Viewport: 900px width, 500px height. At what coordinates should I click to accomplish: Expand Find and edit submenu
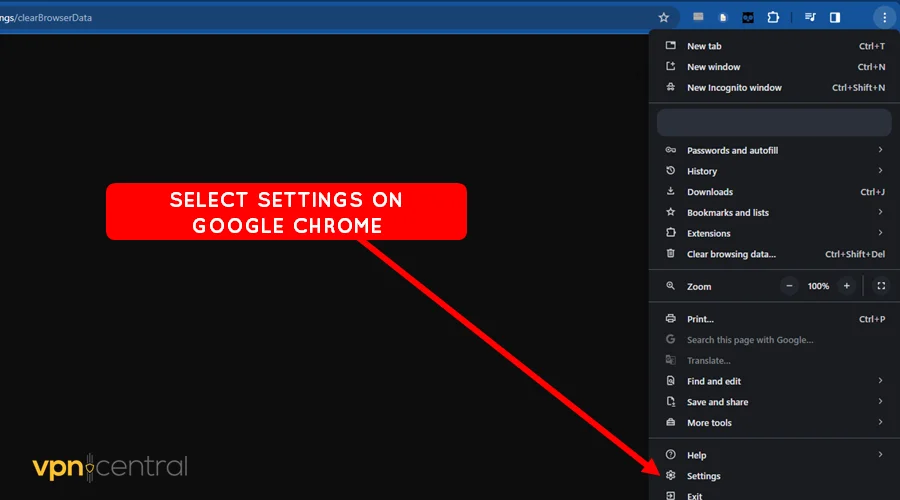774,381
